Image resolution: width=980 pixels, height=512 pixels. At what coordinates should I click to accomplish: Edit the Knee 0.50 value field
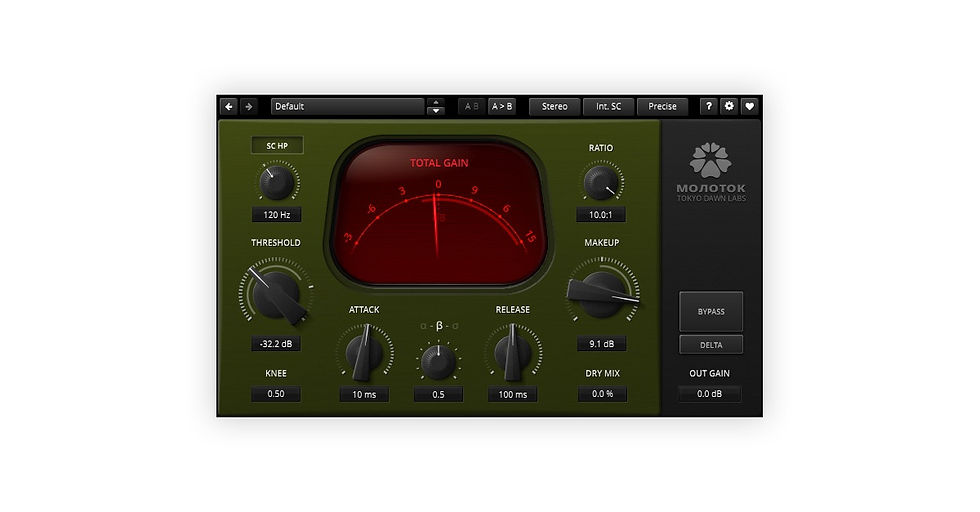(x=276, y=394)
